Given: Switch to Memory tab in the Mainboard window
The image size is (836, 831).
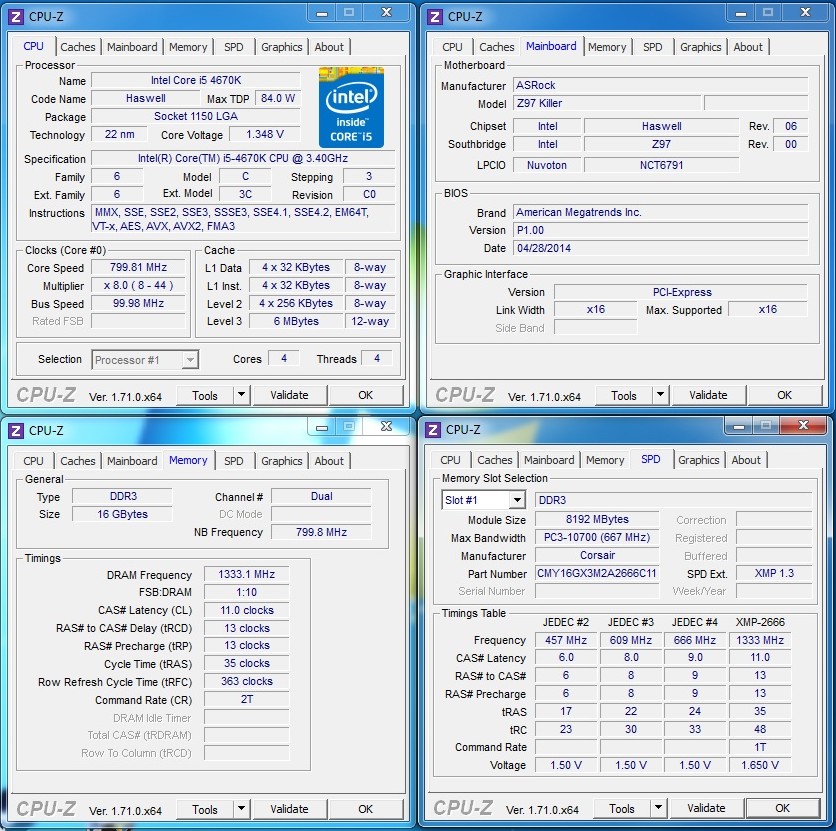Looking at the screenshot, I should coord(607,47).
